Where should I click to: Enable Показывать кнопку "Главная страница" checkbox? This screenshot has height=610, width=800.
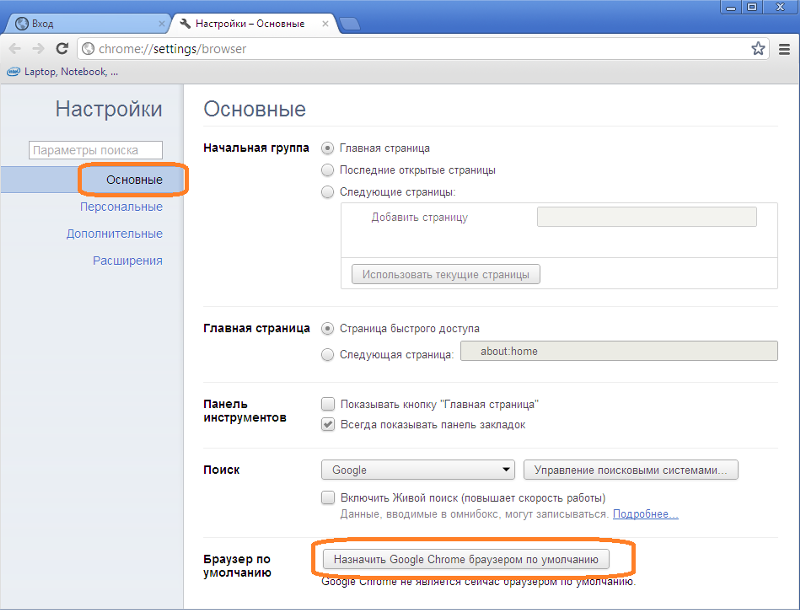click(327, 404)
